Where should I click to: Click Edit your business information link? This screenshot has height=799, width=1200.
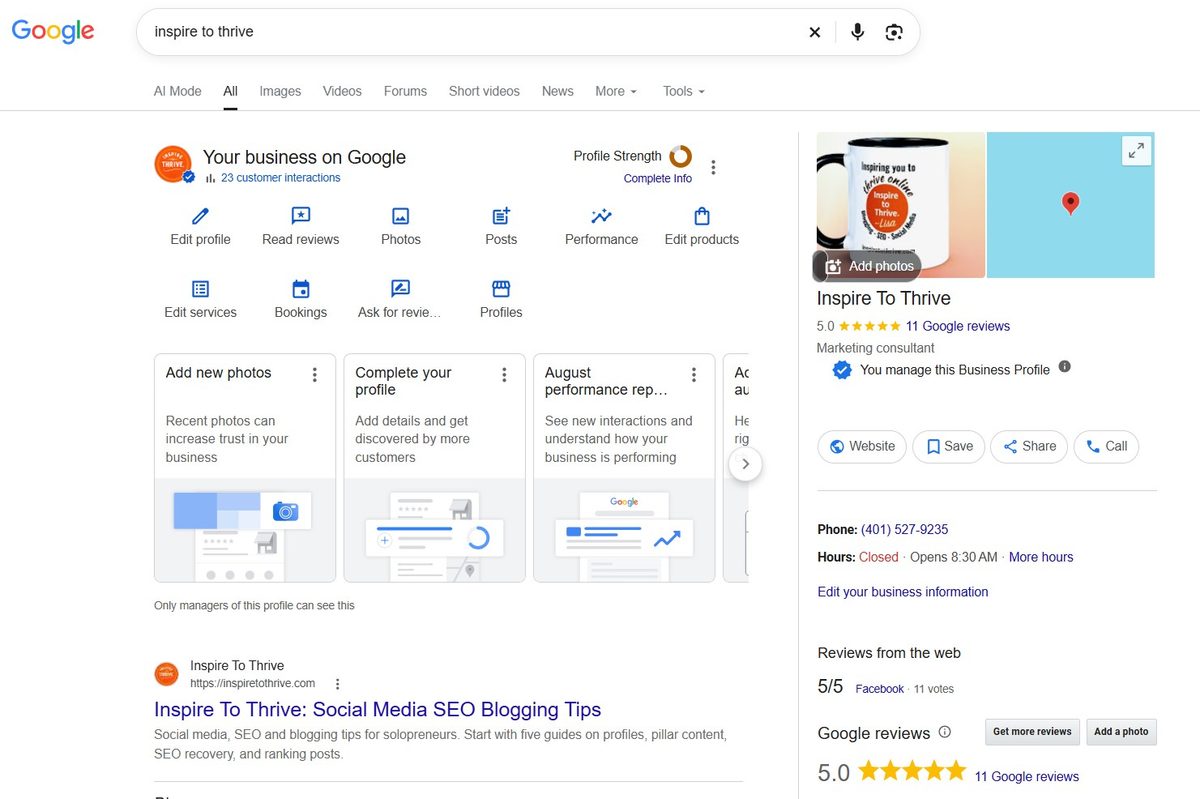point(903,592)
